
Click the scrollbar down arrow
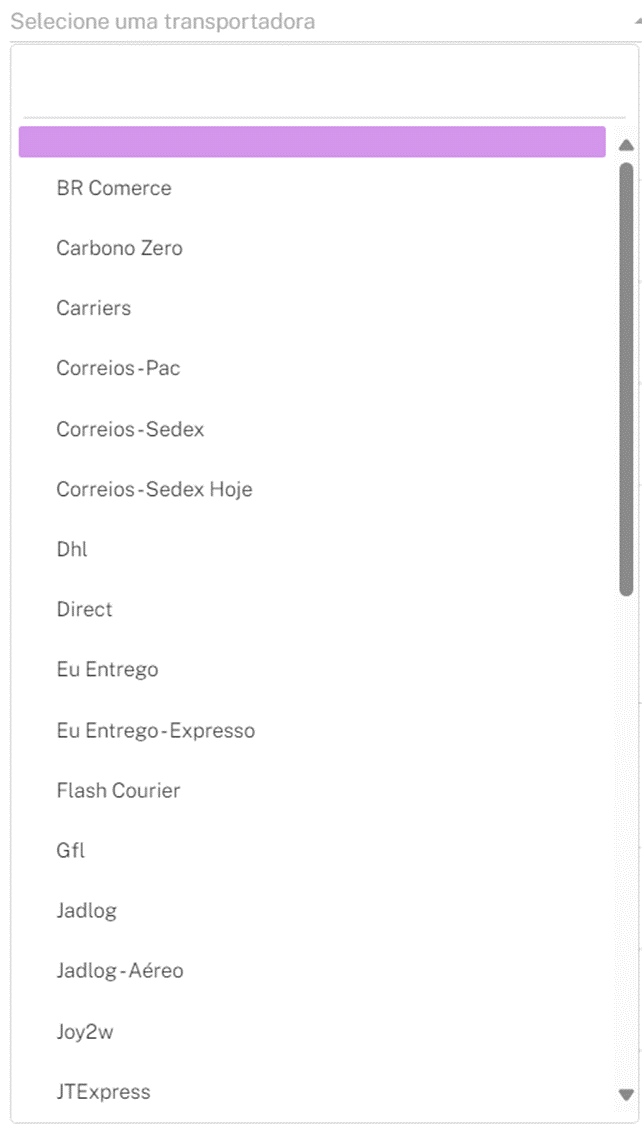pyautogui.click(x=627, y=1094)
